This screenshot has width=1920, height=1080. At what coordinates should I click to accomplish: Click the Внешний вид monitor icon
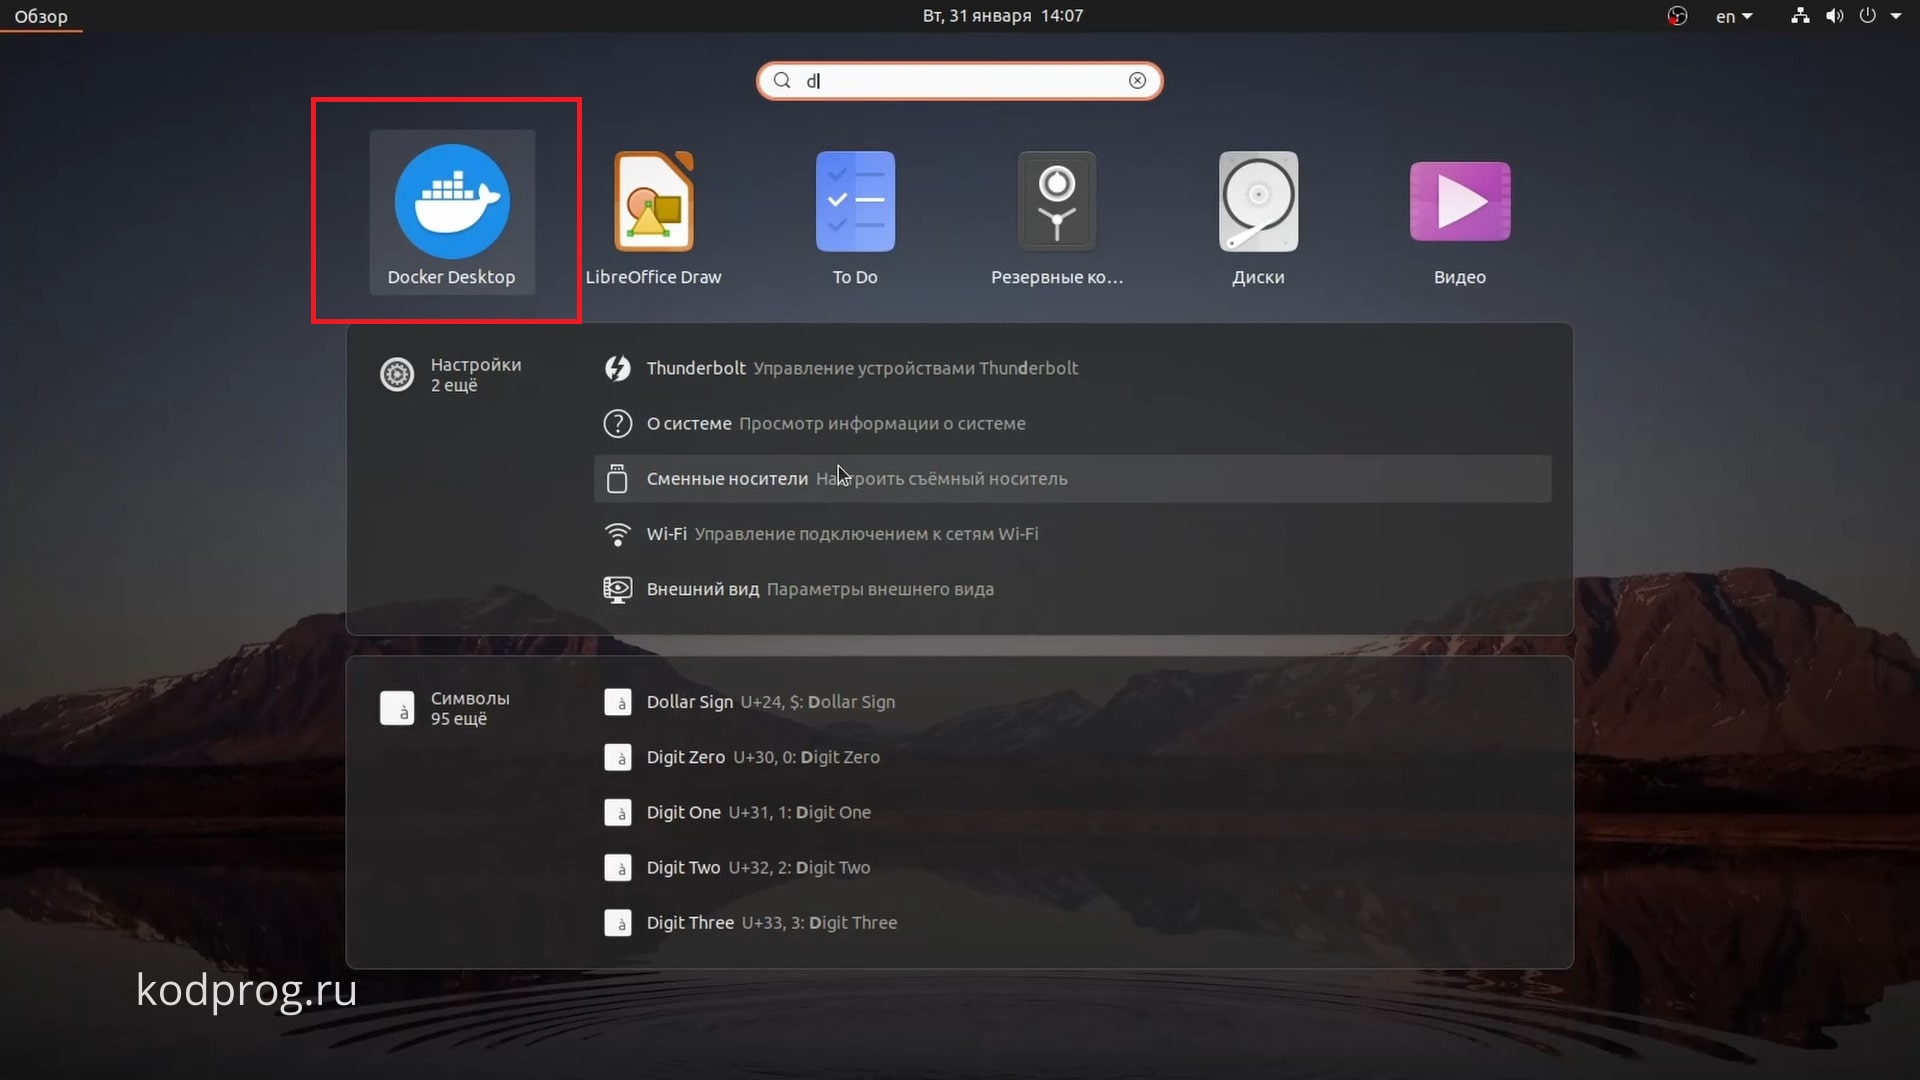pos(618,589)
